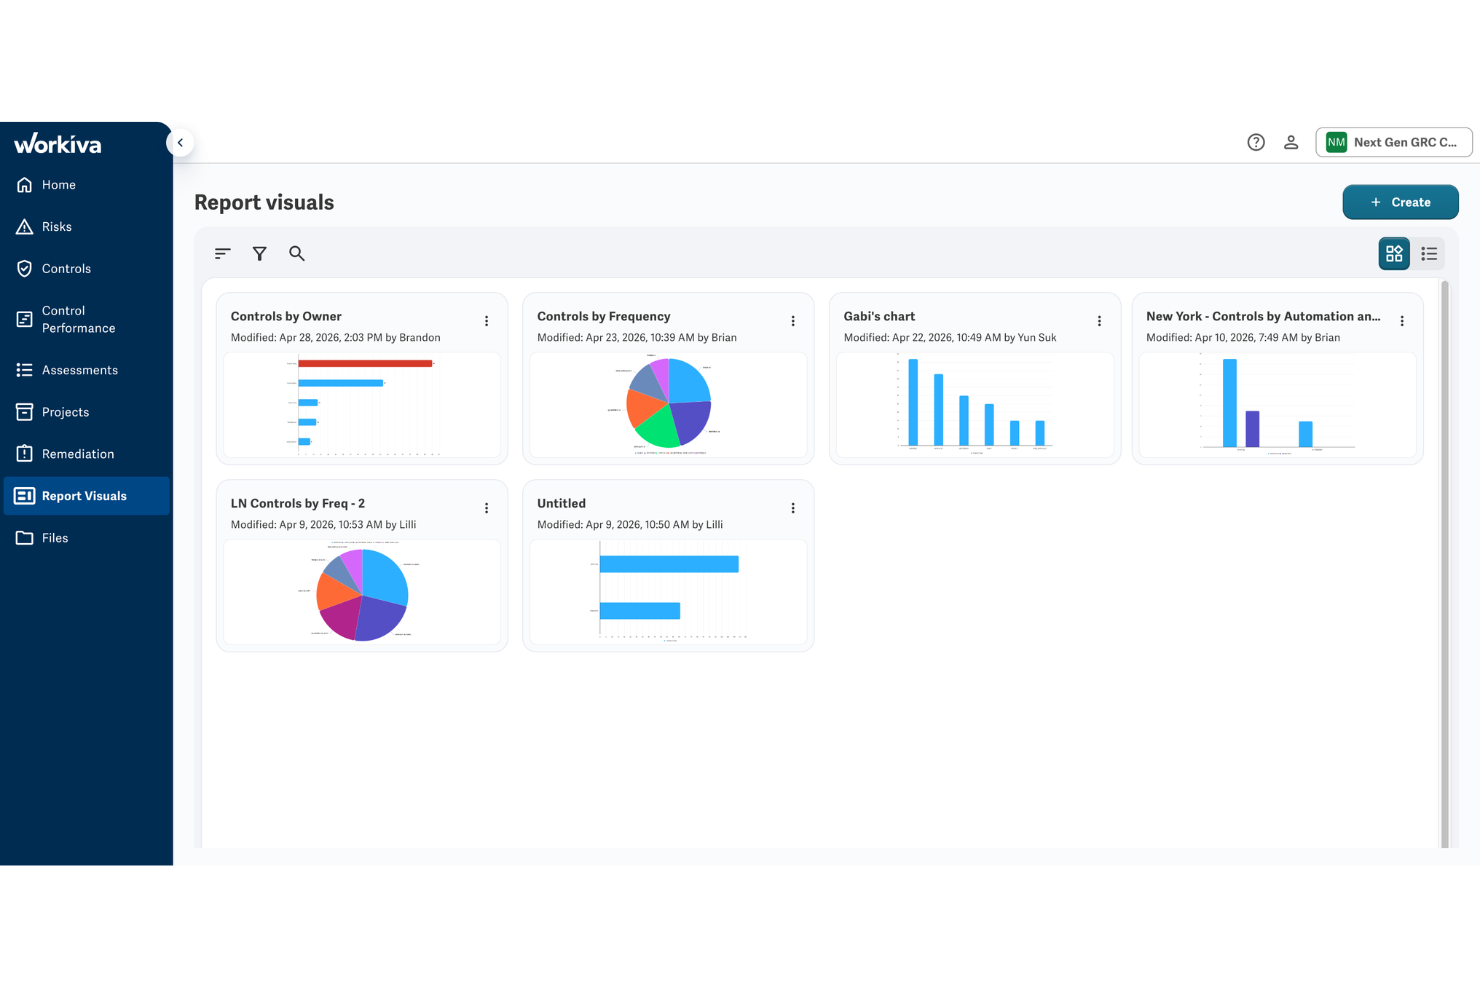Viewport: 1480px width, 987px height.
Task: Click 'Modified: Apr 22, 2026, 10:49 AM by Yun Suk'
Action: (950, 338)
